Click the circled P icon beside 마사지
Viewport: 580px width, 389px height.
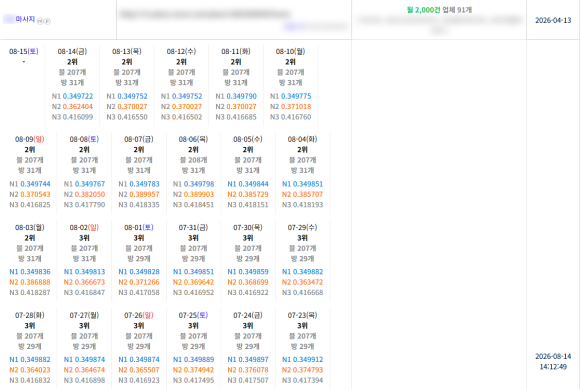(x=47, y=21)
